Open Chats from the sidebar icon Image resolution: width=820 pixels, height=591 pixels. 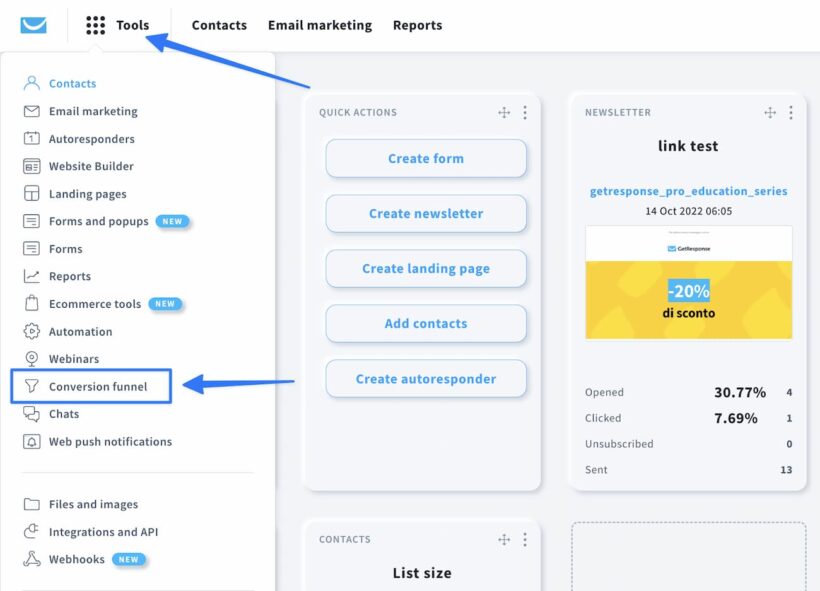33,413
